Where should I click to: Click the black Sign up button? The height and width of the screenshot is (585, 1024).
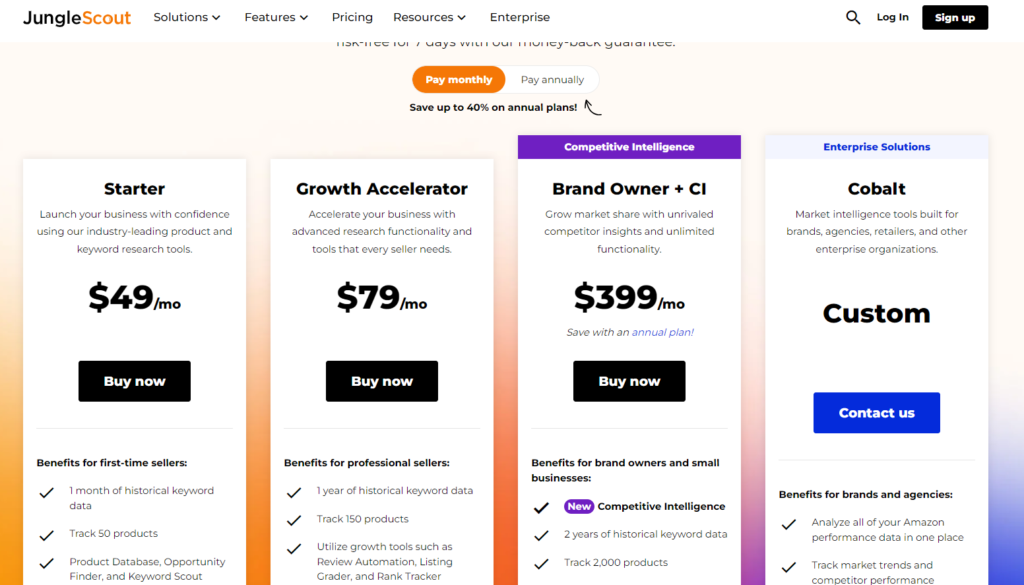[x=954, y=17]
